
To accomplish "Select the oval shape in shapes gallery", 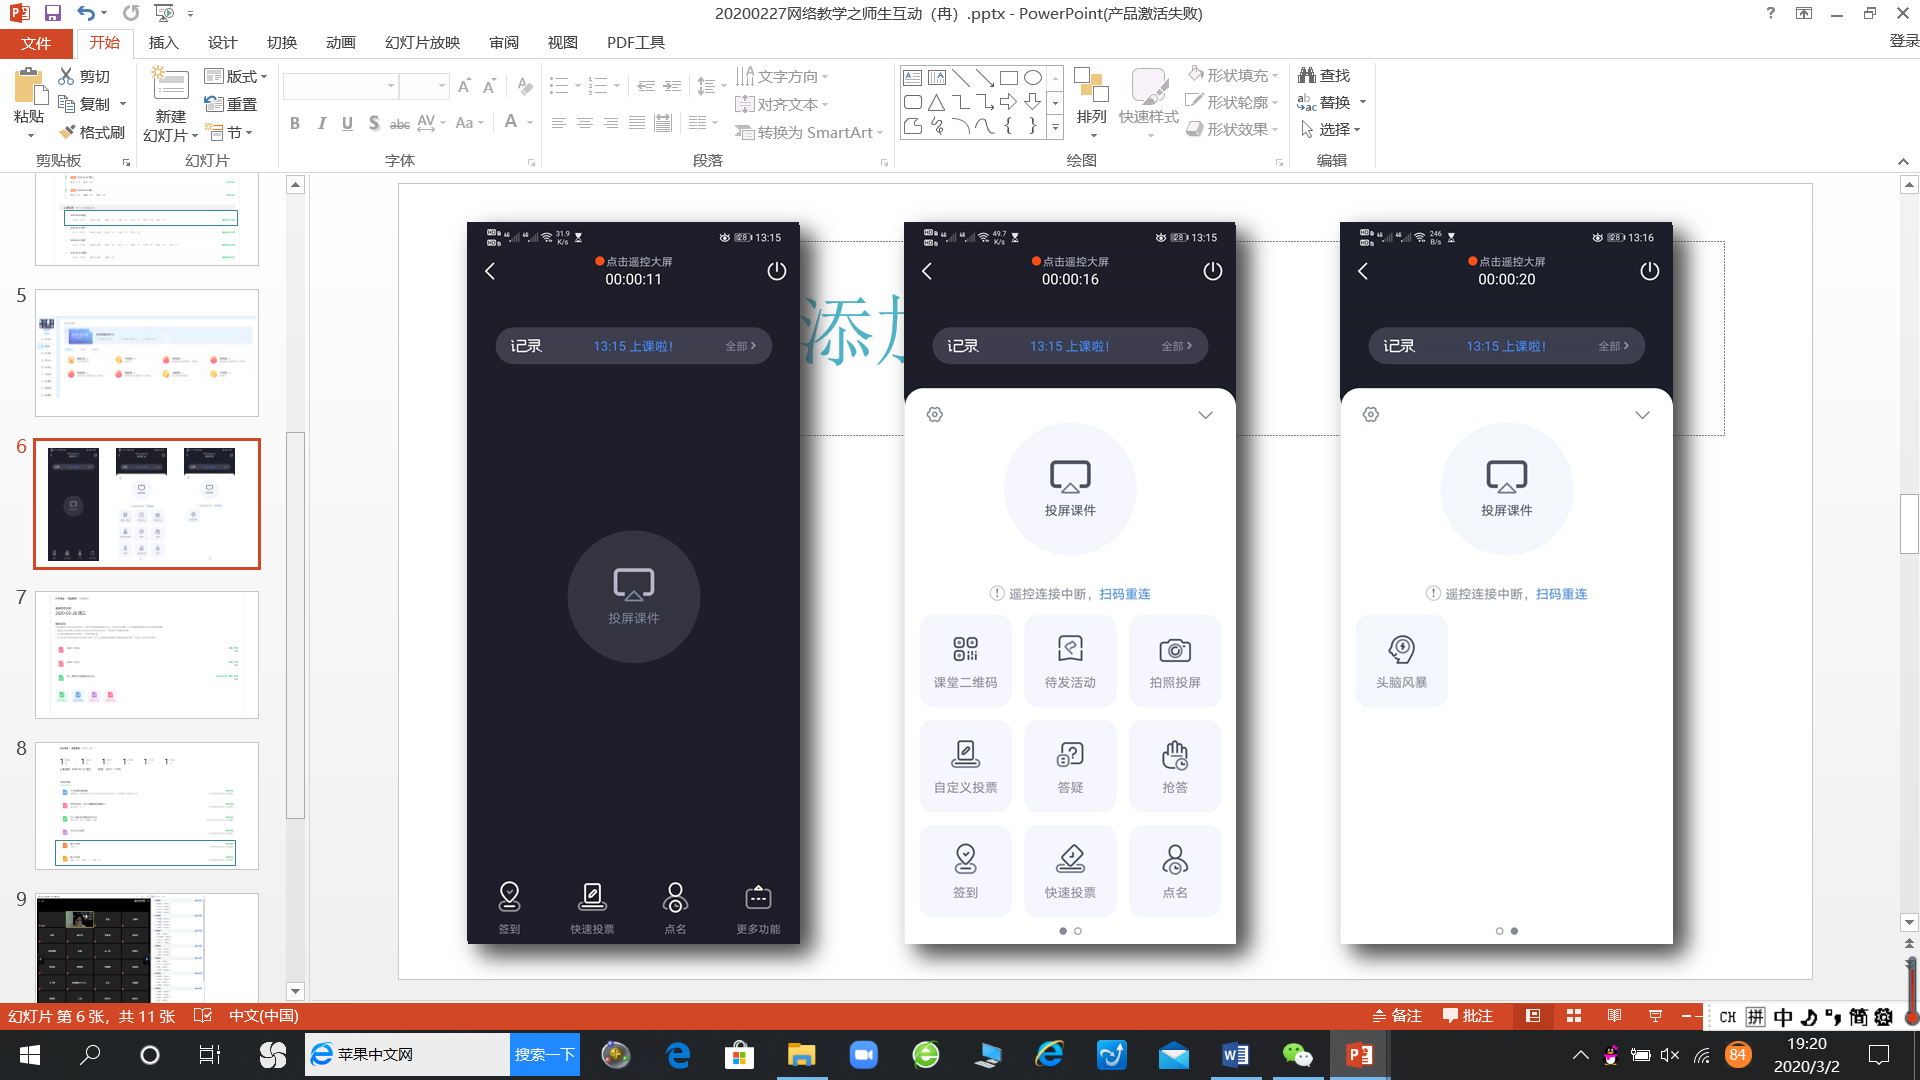I will click(x=1032, y=77).
